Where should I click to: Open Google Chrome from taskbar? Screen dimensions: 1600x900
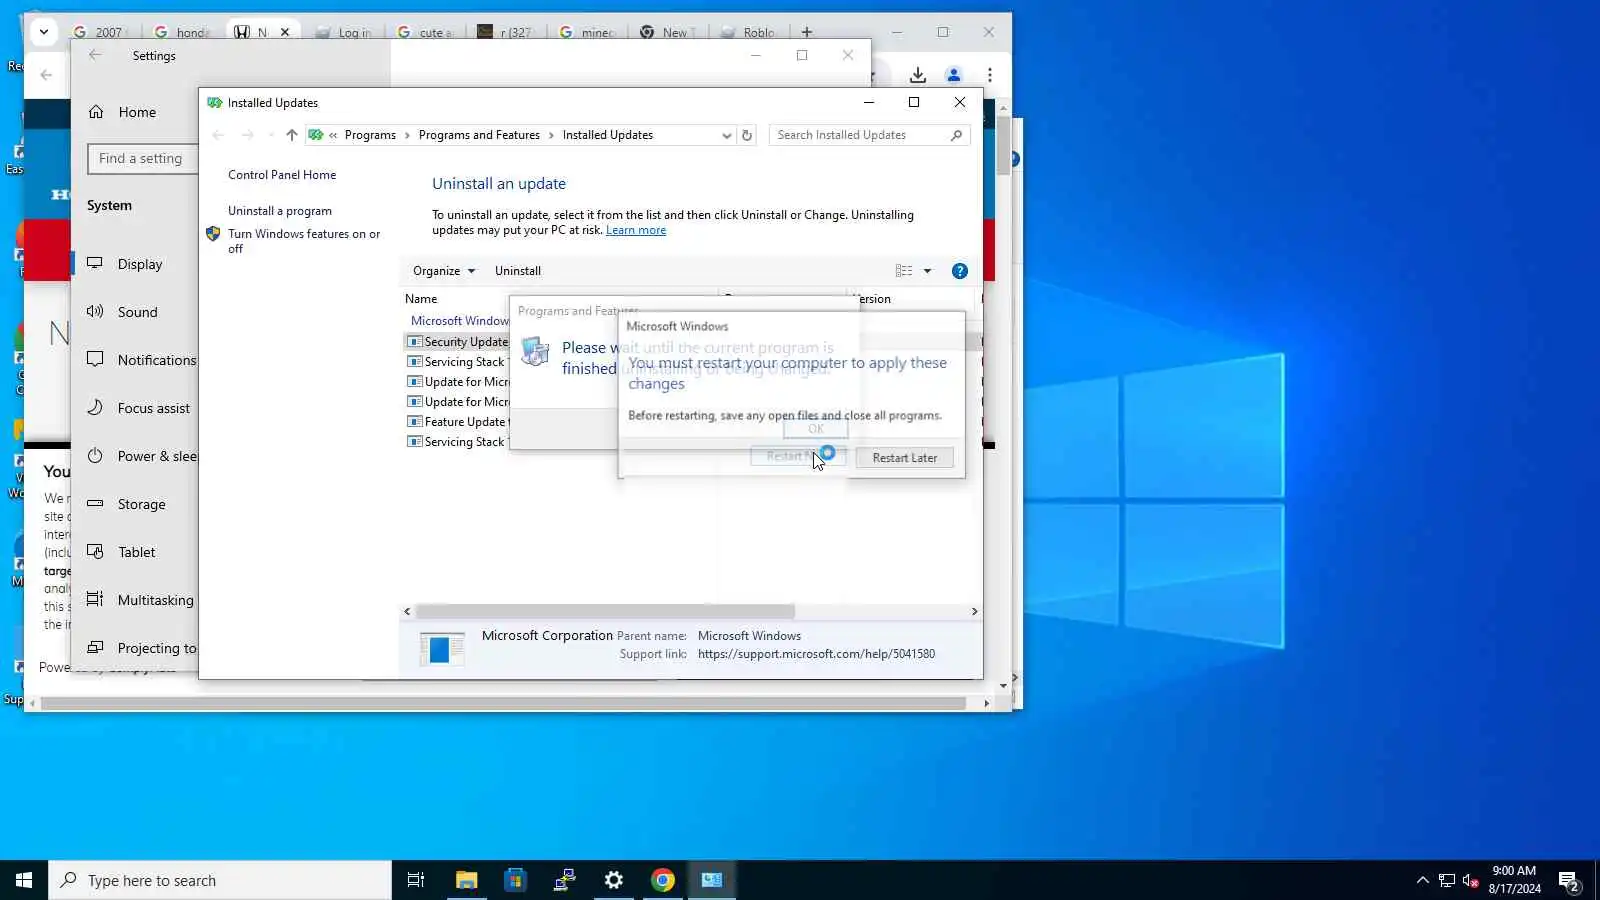[x=663, y=880]
